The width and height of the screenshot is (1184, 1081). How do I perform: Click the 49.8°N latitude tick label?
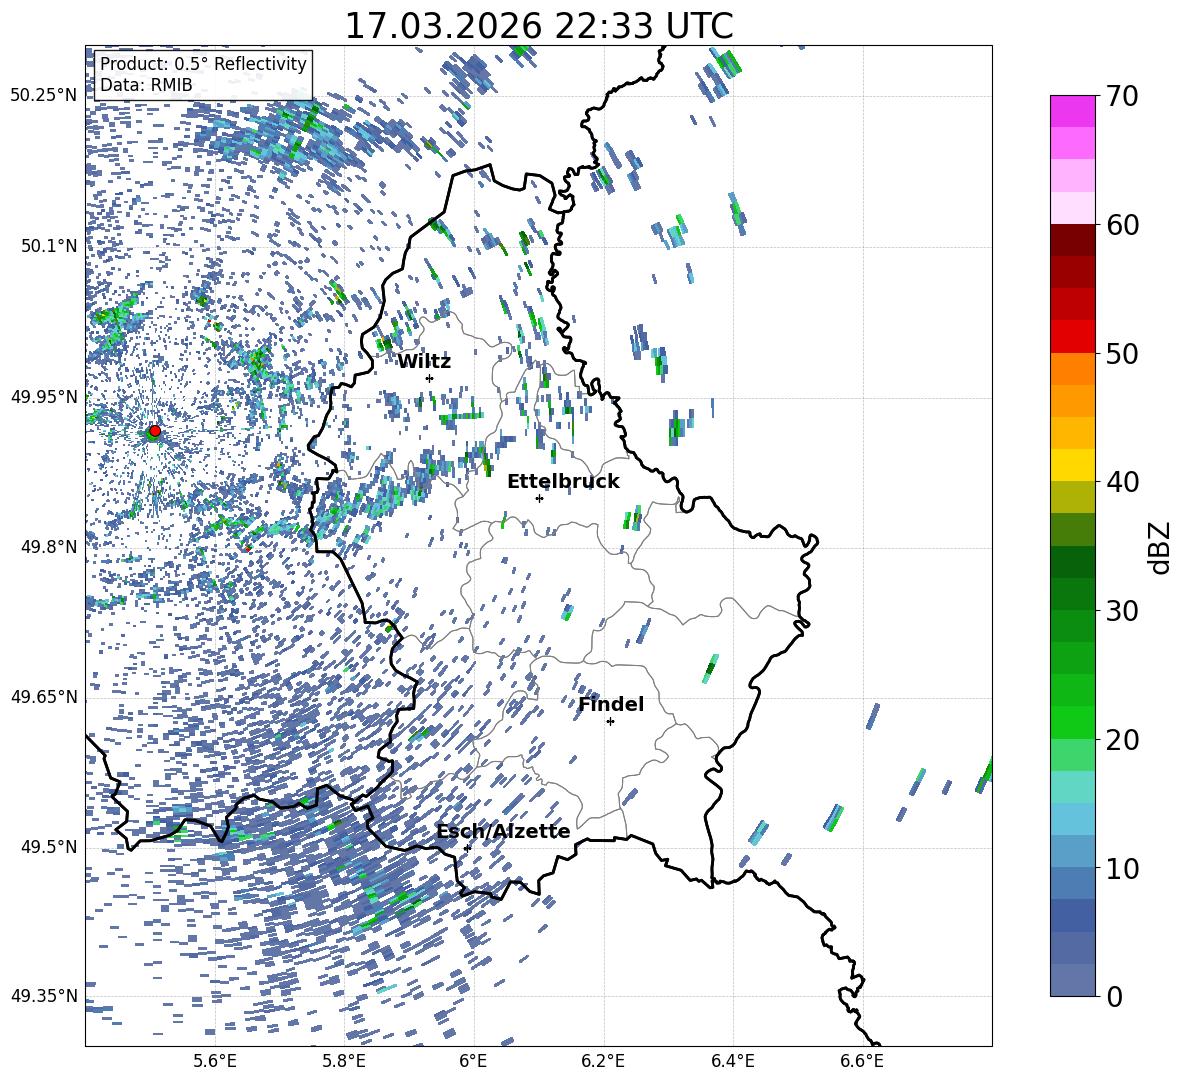pyautogui.click(x=49, y=547)
